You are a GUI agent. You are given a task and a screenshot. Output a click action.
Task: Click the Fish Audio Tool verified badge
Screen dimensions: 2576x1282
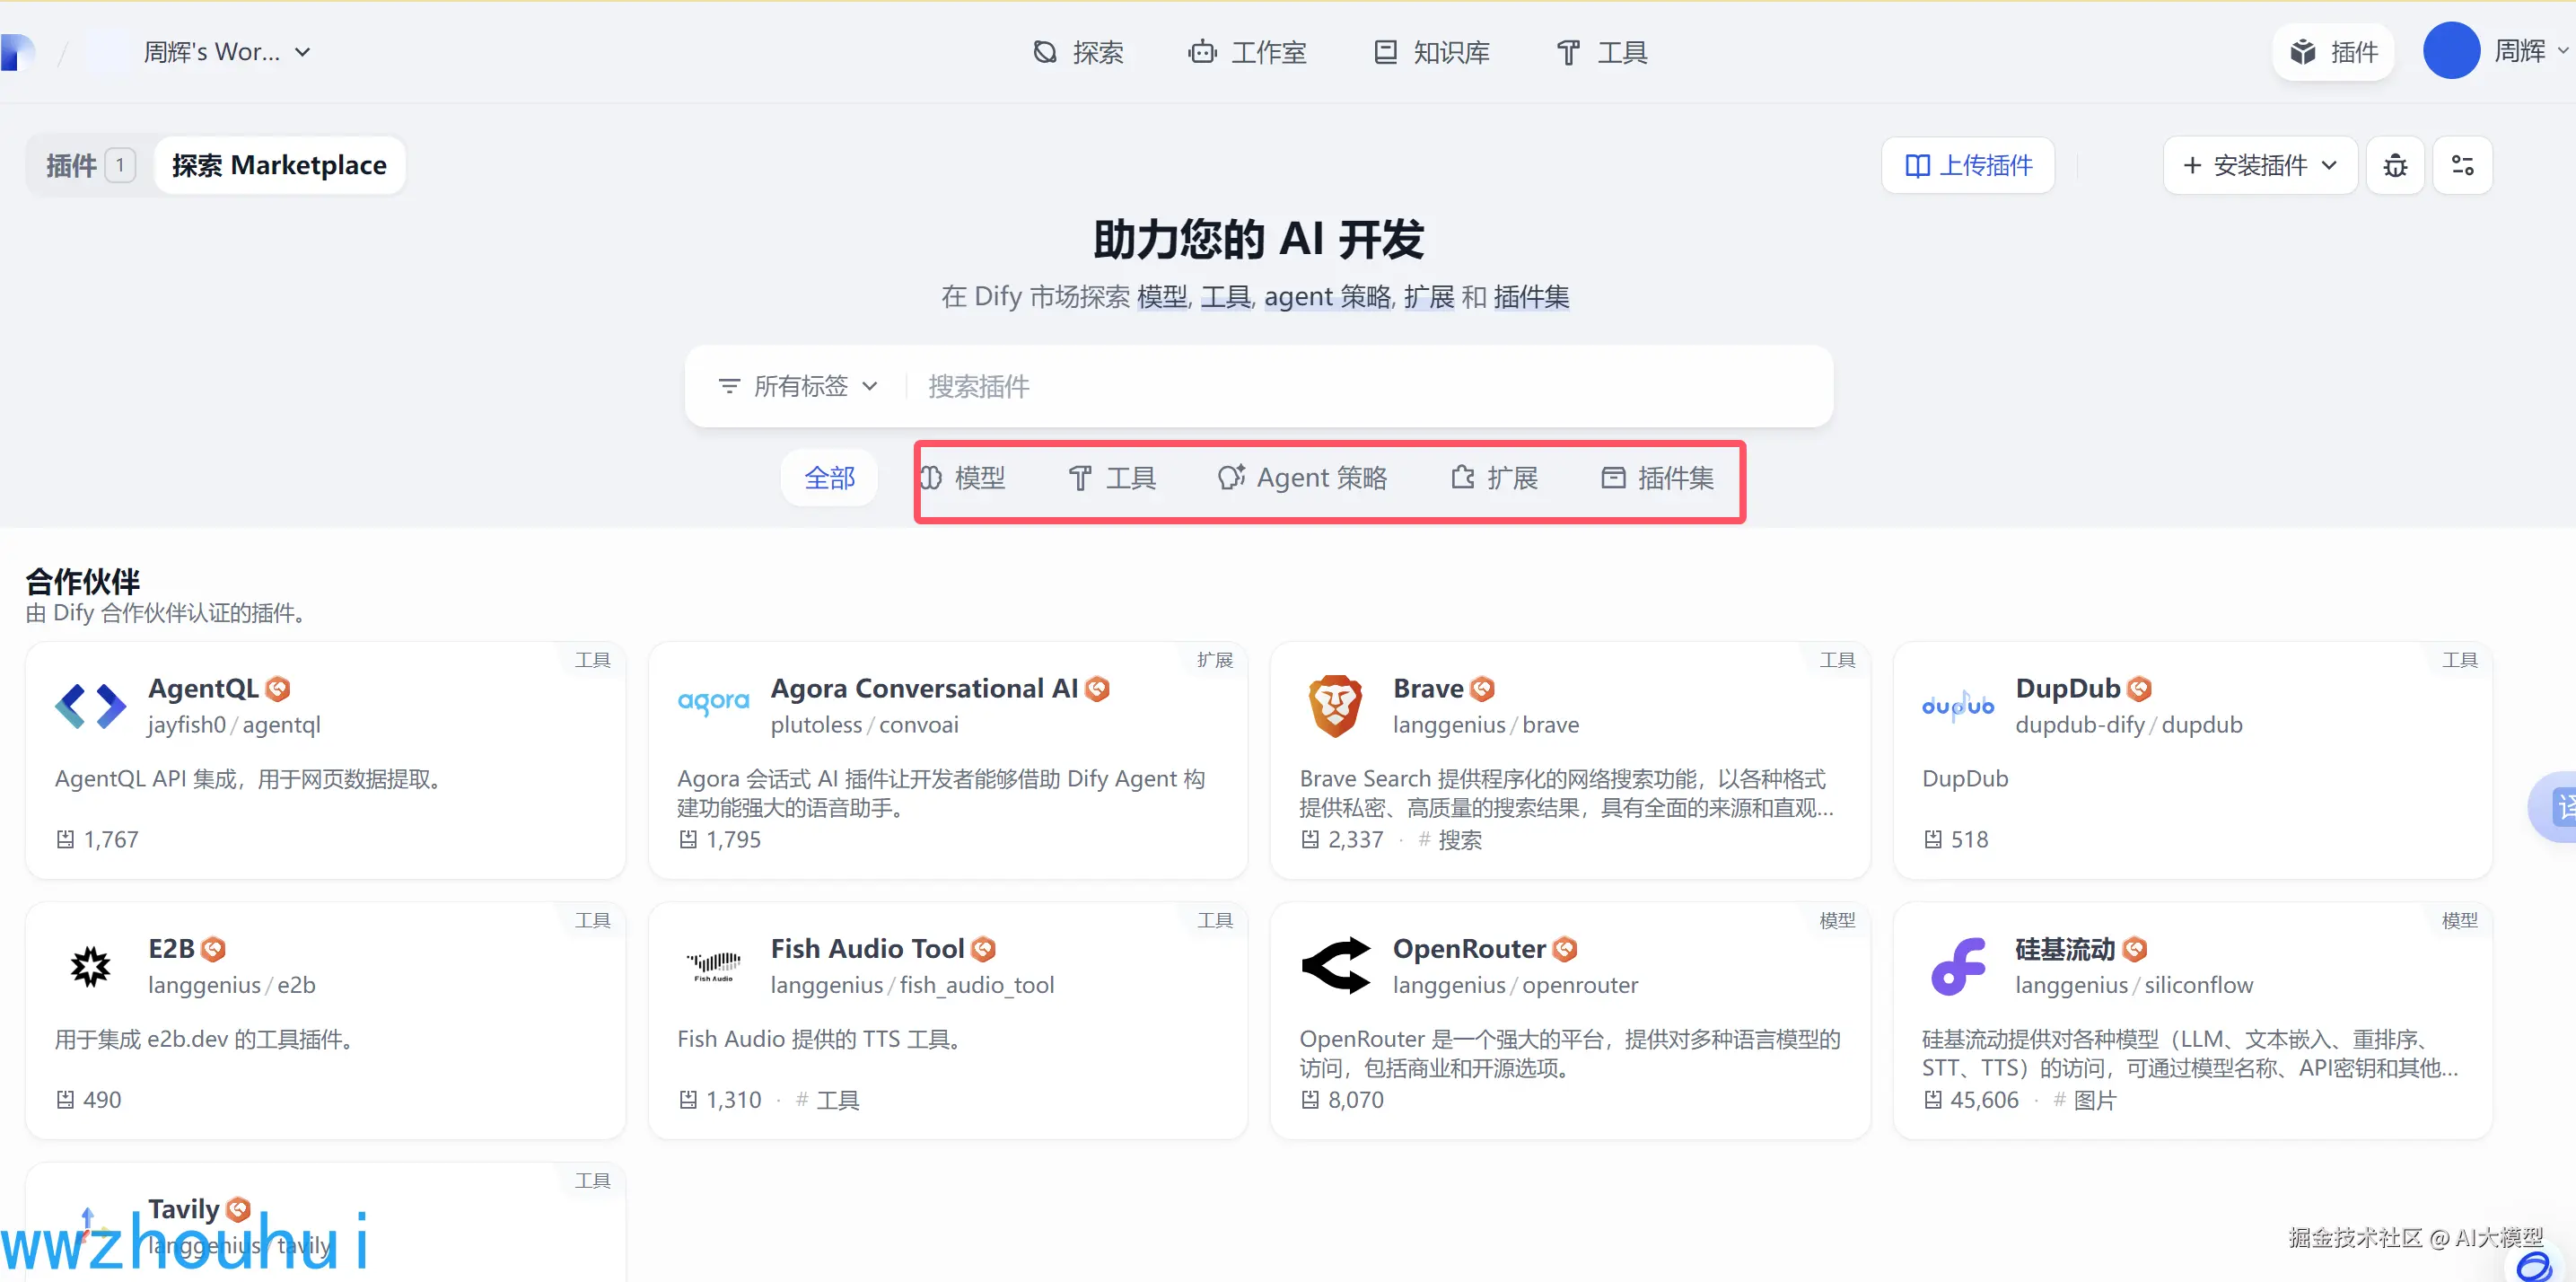click(x=983, y=949)
